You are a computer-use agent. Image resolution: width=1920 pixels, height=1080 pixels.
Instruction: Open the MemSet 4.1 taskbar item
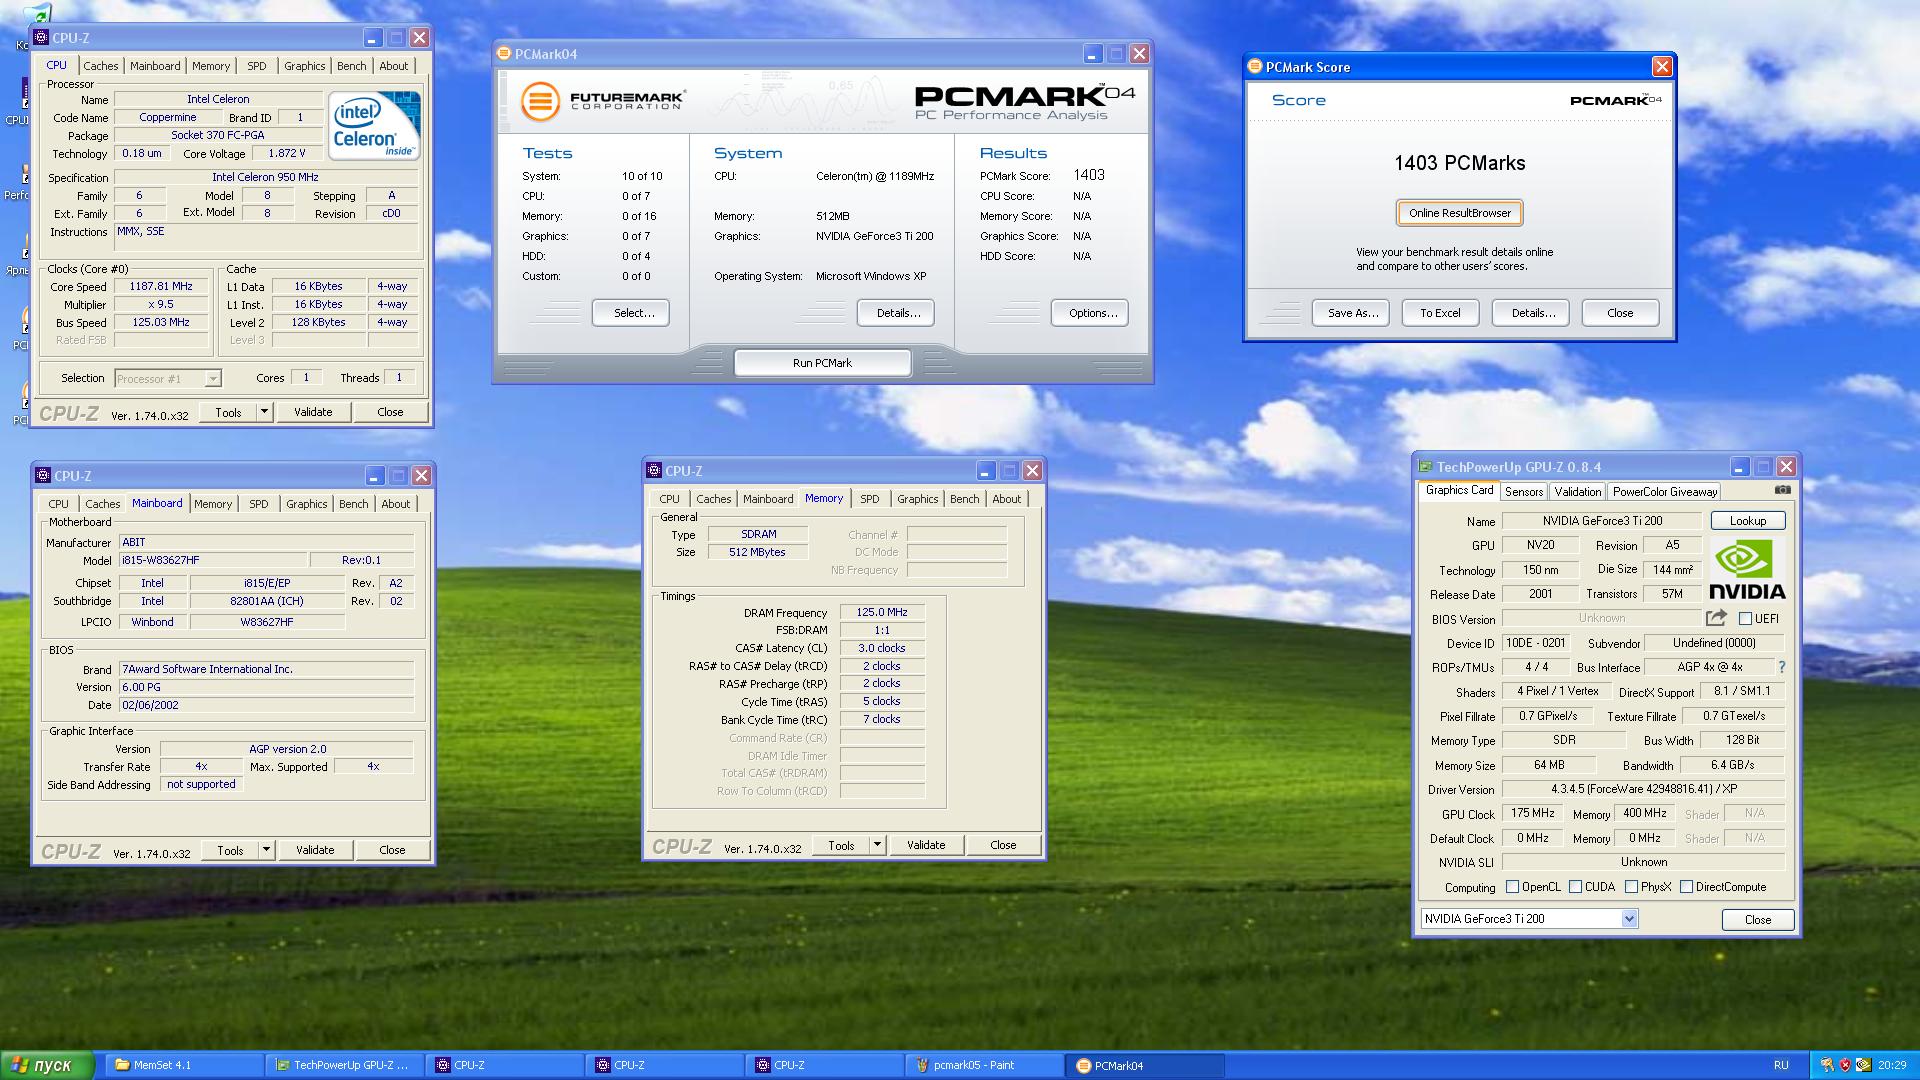coord(185,1065)
